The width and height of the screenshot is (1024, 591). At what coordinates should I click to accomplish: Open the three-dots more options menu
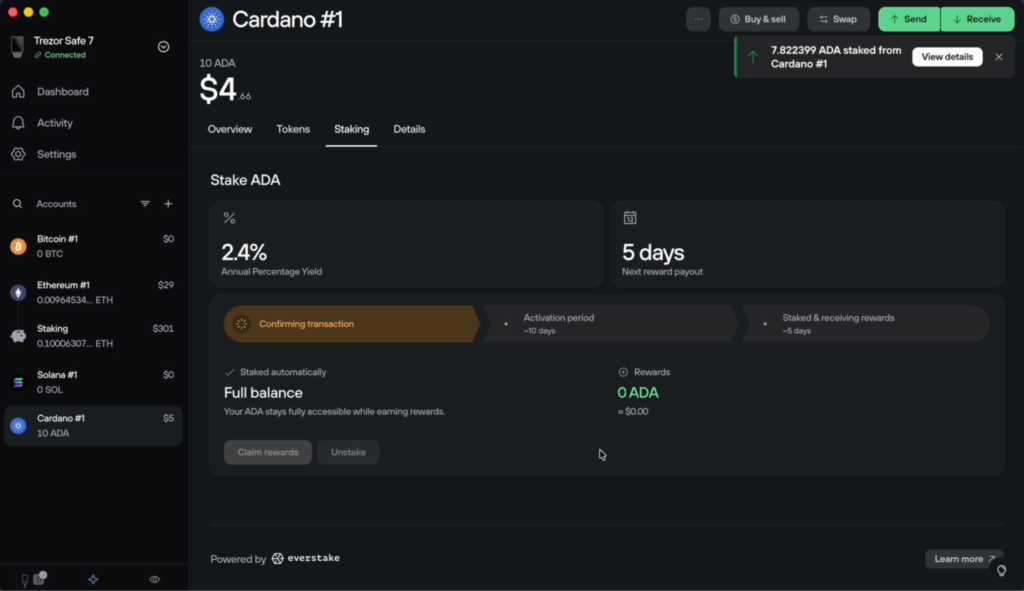(x=698, y=19)
